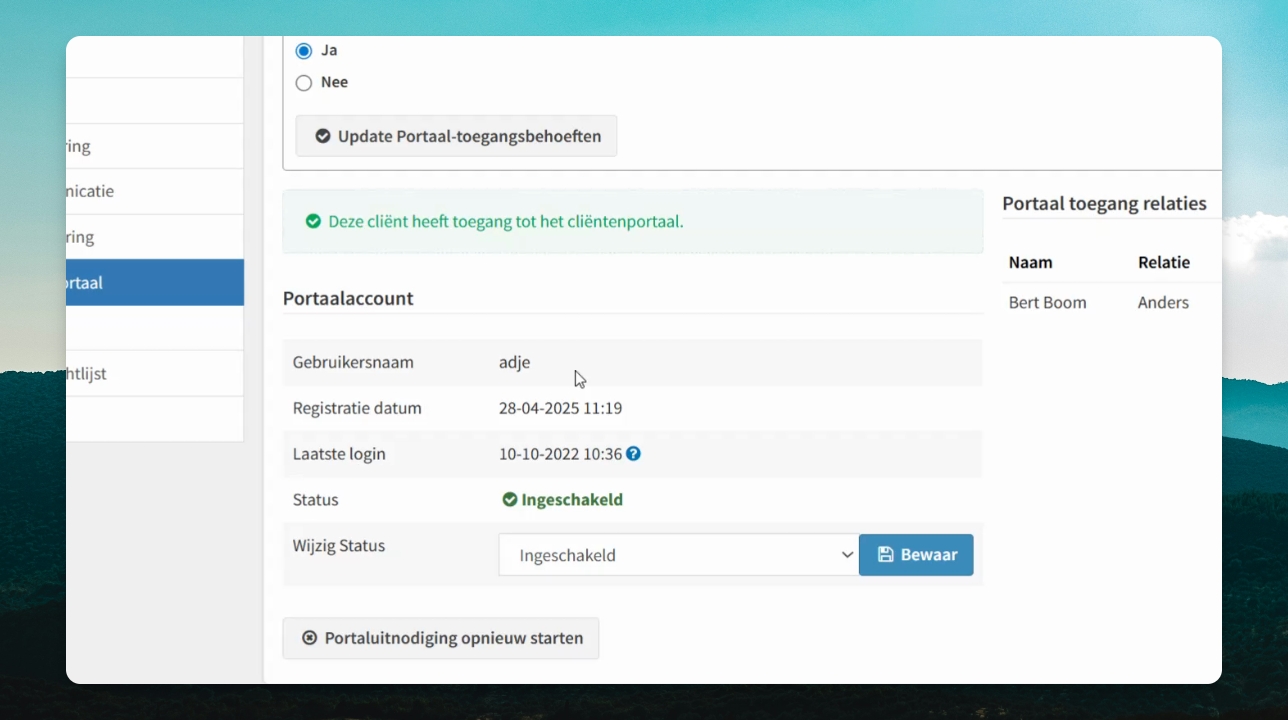Screen dimensions: 1288x720
Task: Click the 'Portaal toegang relaties' heading
Action: (1104, 203)
